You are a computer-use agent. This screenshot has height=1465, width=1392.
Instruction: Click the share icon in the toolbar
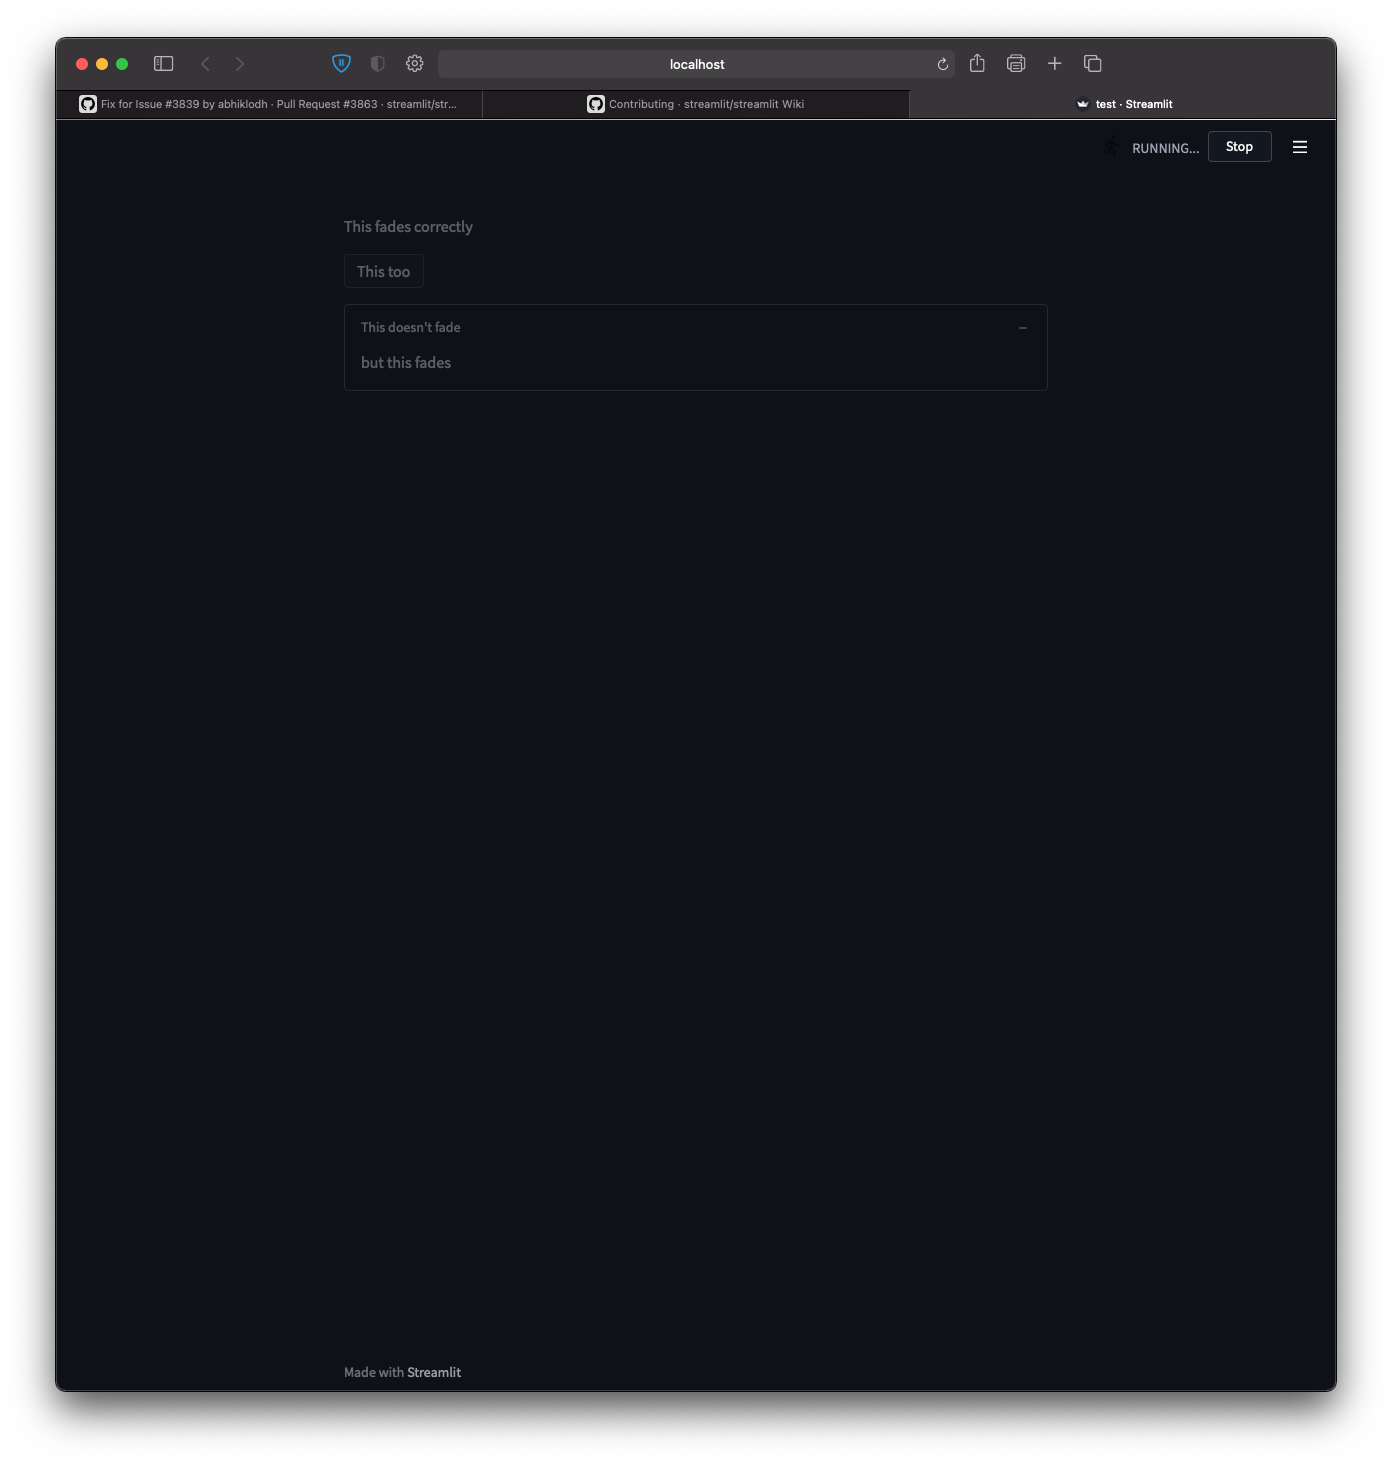(x=977, y=63)
